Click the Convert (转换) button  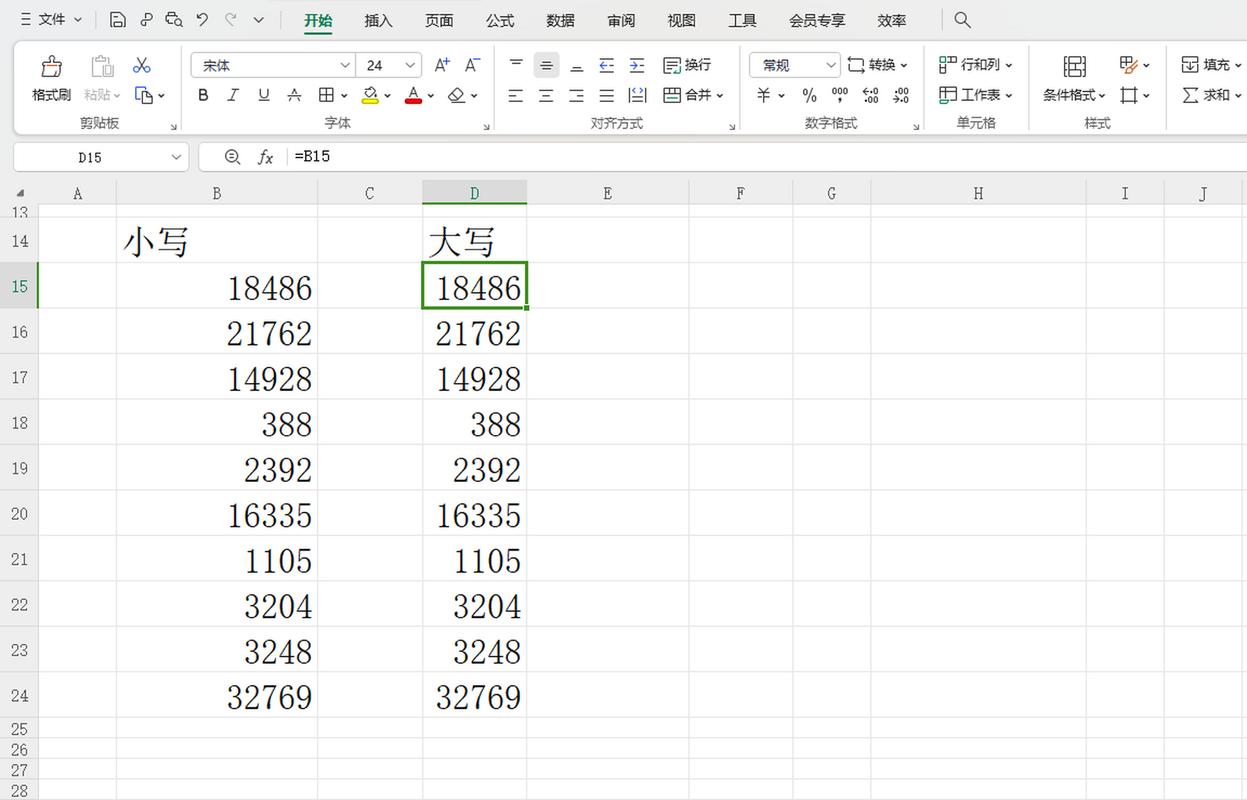[x=878, y=65]
